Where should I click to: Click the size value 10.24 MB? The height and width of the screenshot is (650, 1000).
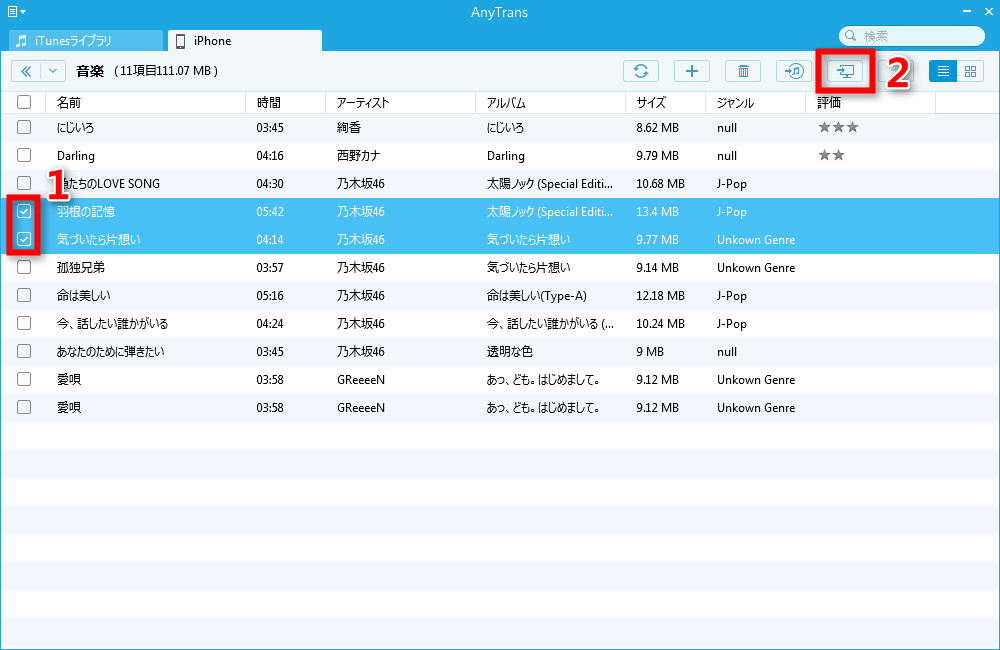pyautogui.click(x=660, y=324)
